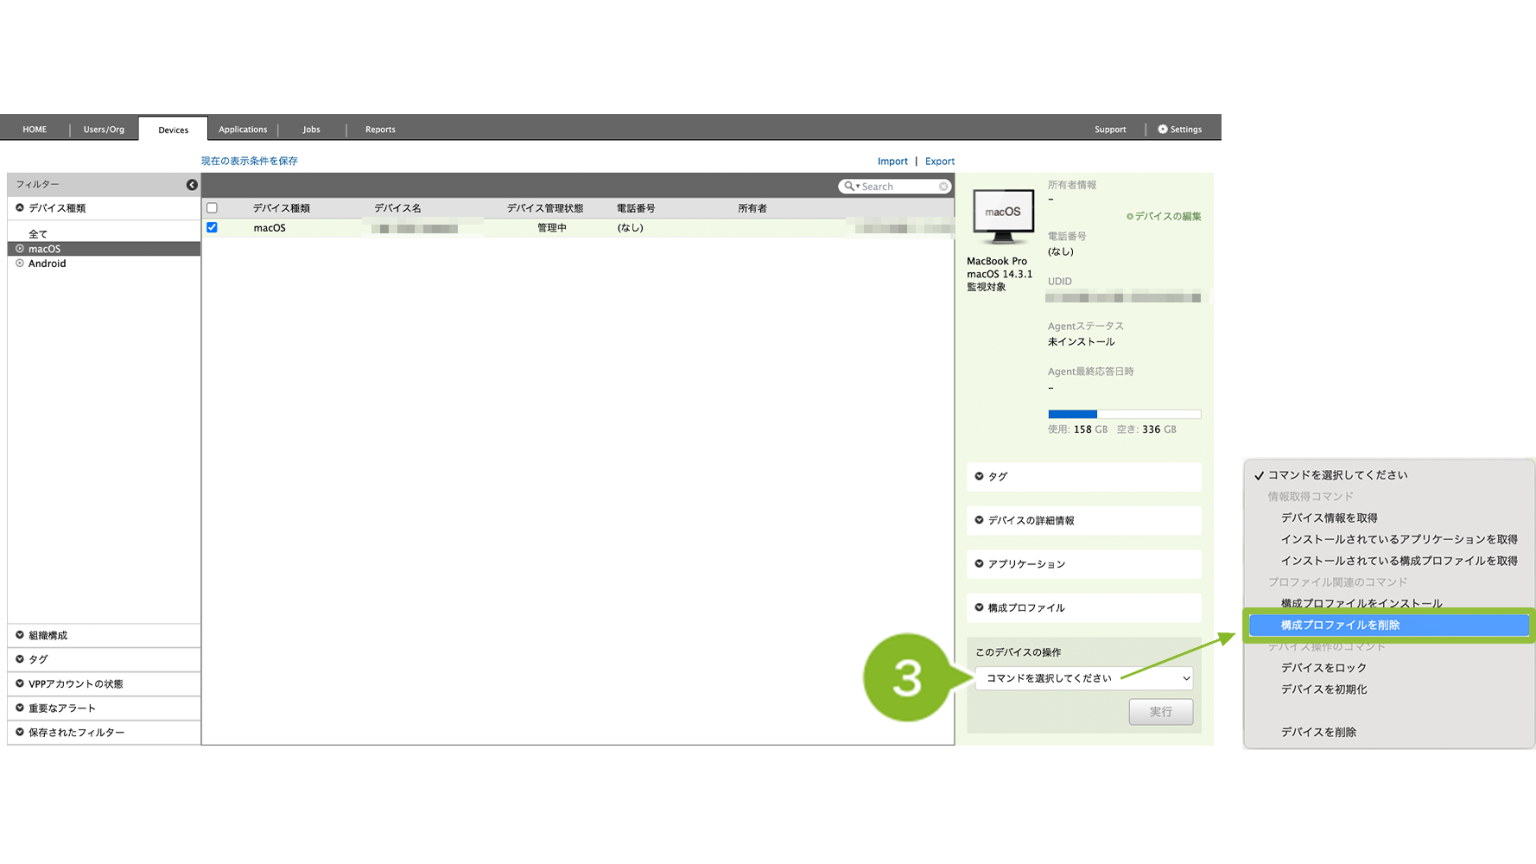Collapse the フィルター panel with the arrow icon

click(192, 185)
